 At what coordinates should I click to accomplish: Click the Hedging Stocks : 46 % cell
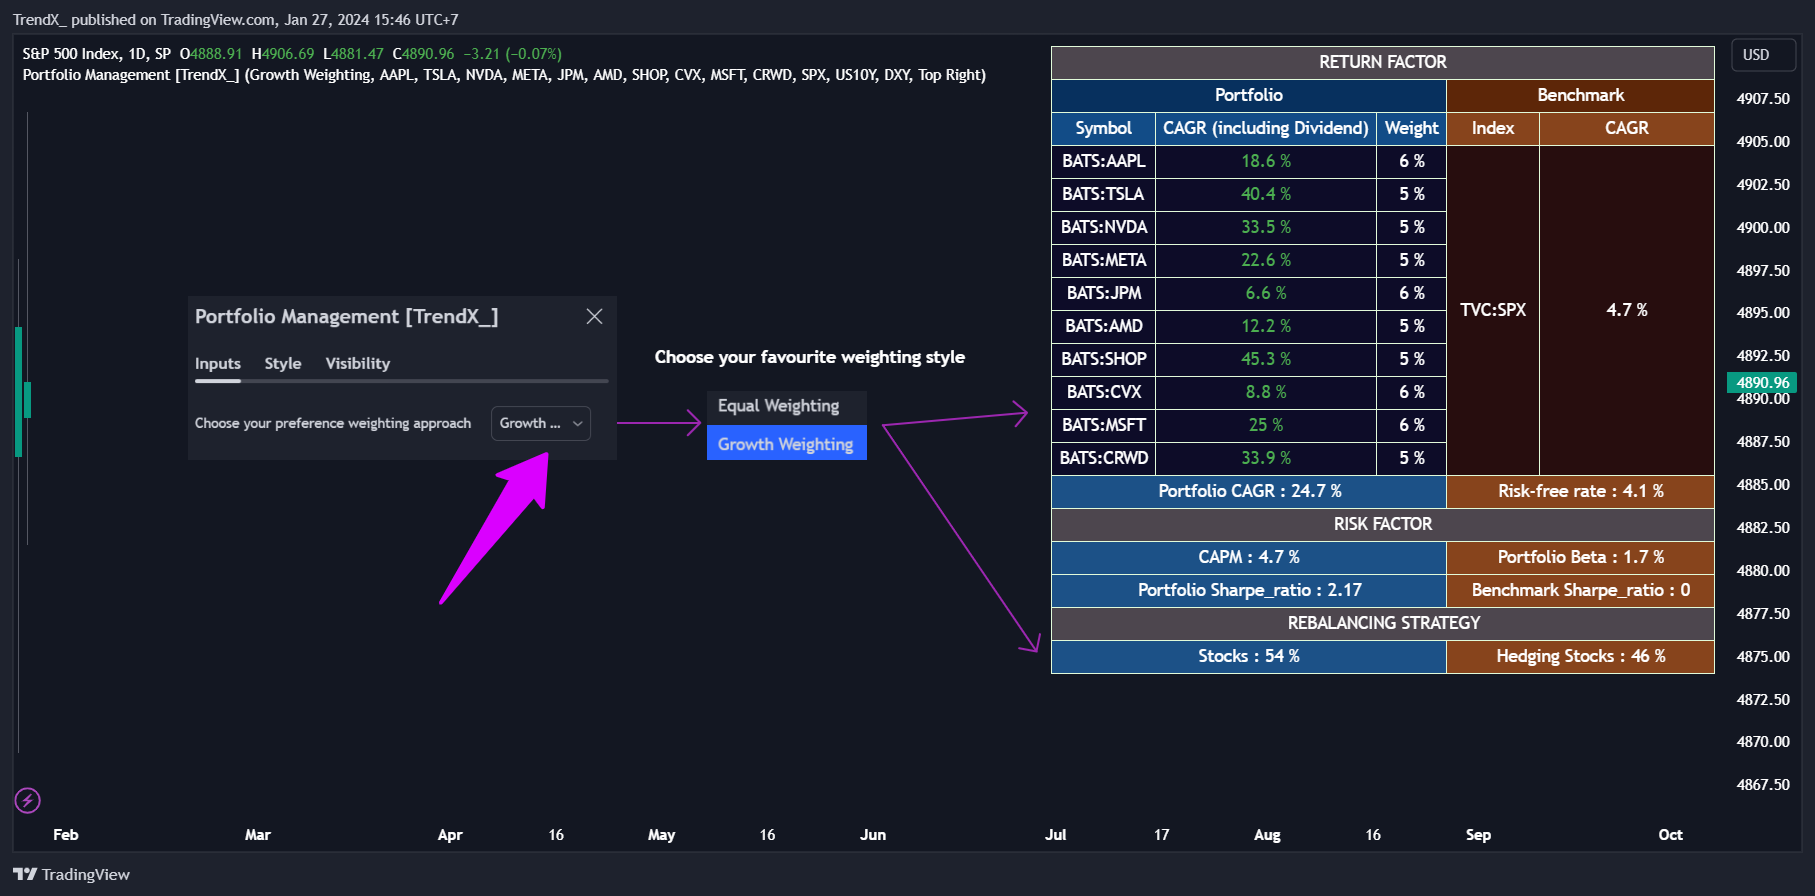tap(1581, 656)
